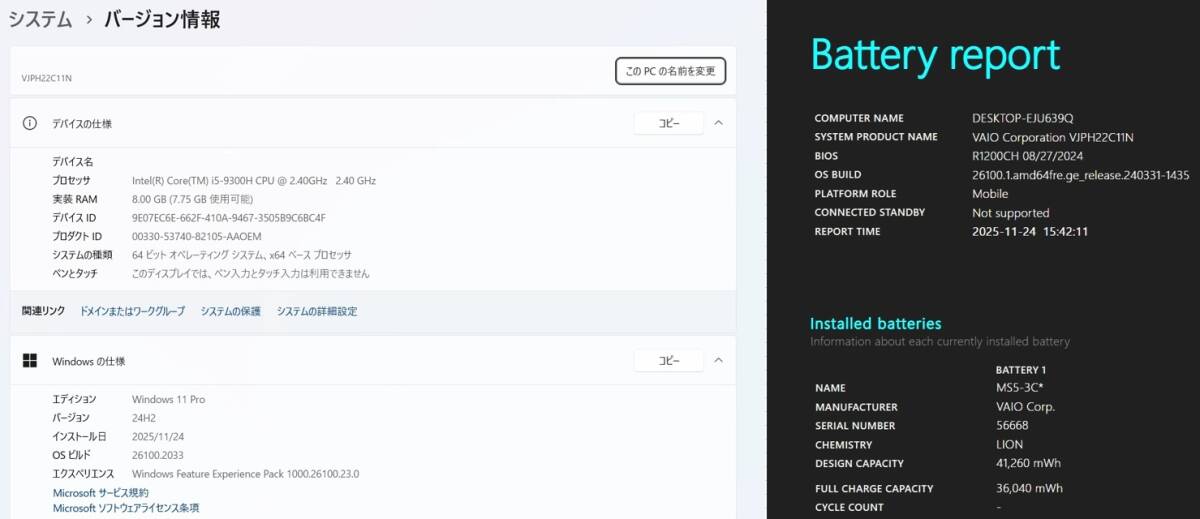Select the プロダクト ID value 00330-53740-82105-AAOEM
1200x519 pixels.
(x=197, y=236)
